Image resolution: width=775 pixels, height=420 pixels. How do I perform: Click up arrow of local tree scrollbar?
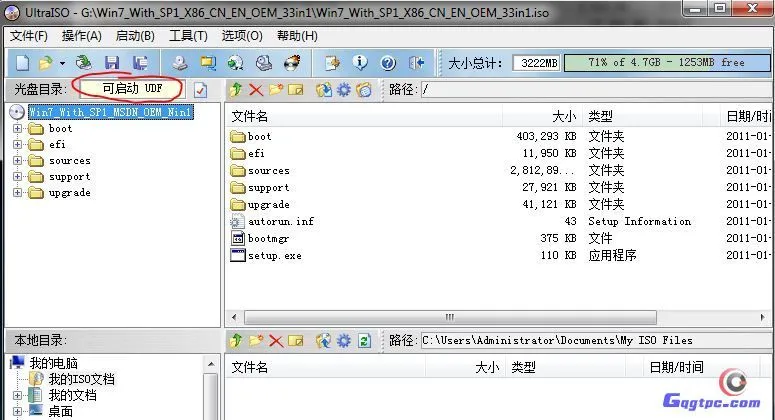pos(211,365)
